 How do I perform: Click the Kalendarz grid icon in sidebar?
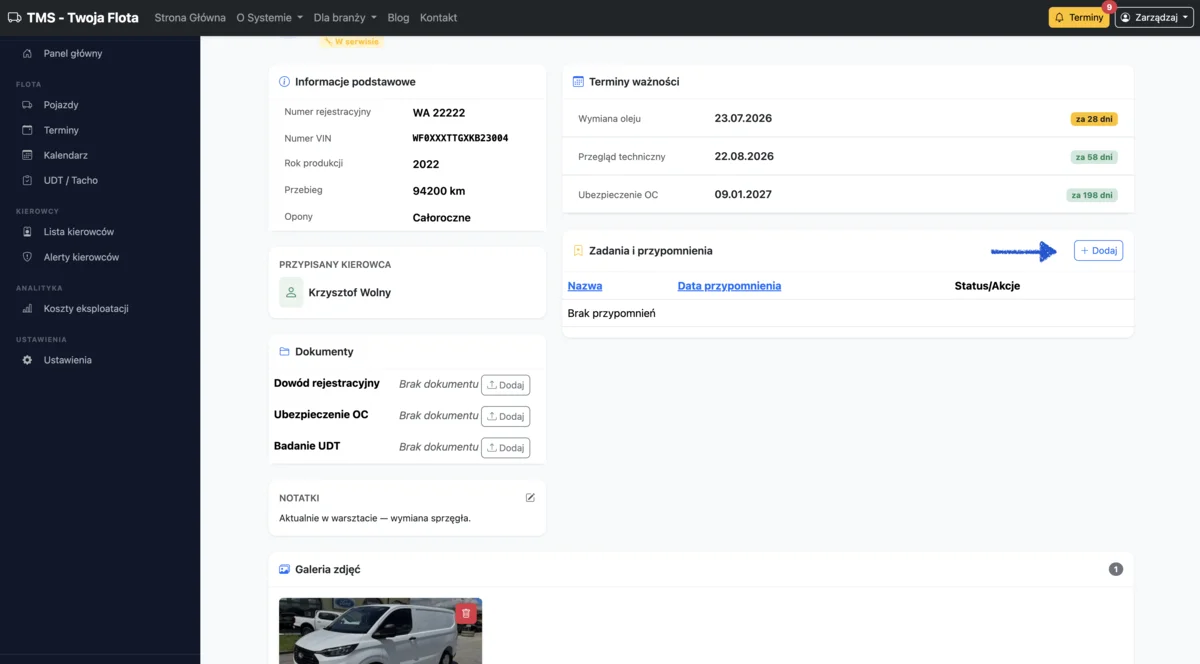27,155
